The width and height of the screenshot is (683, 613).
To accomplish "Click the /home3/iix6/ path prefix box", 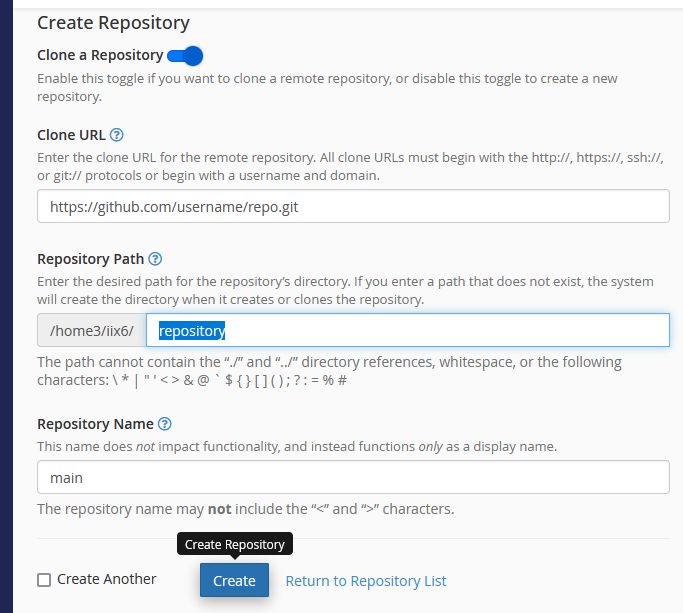I will tap(91, 330).
